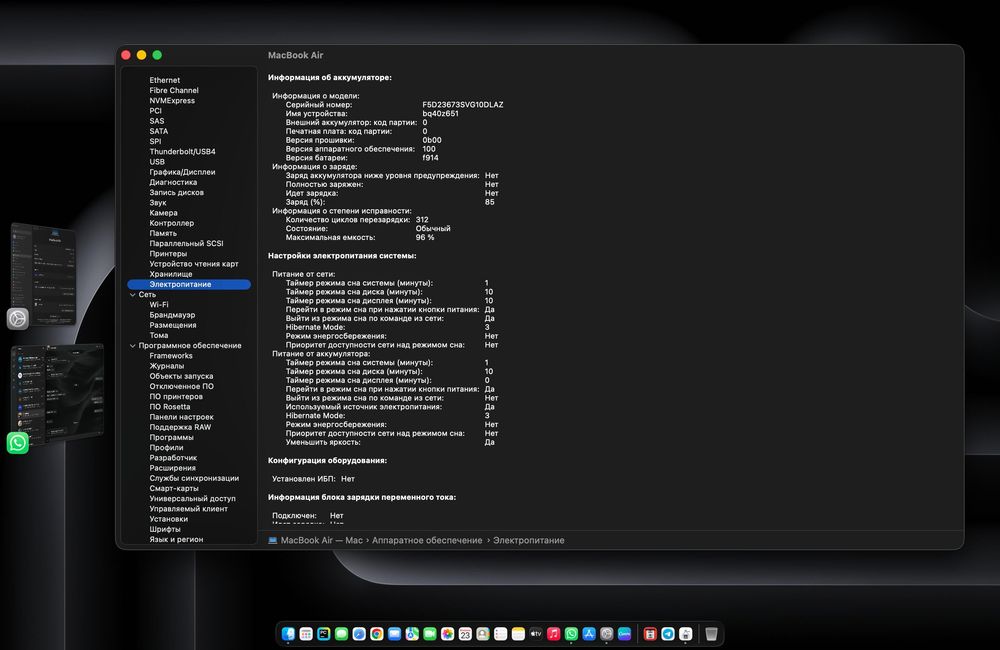Select Хранилище in the sidebar
Screen dimensions: 1000x650
(171, 274)
